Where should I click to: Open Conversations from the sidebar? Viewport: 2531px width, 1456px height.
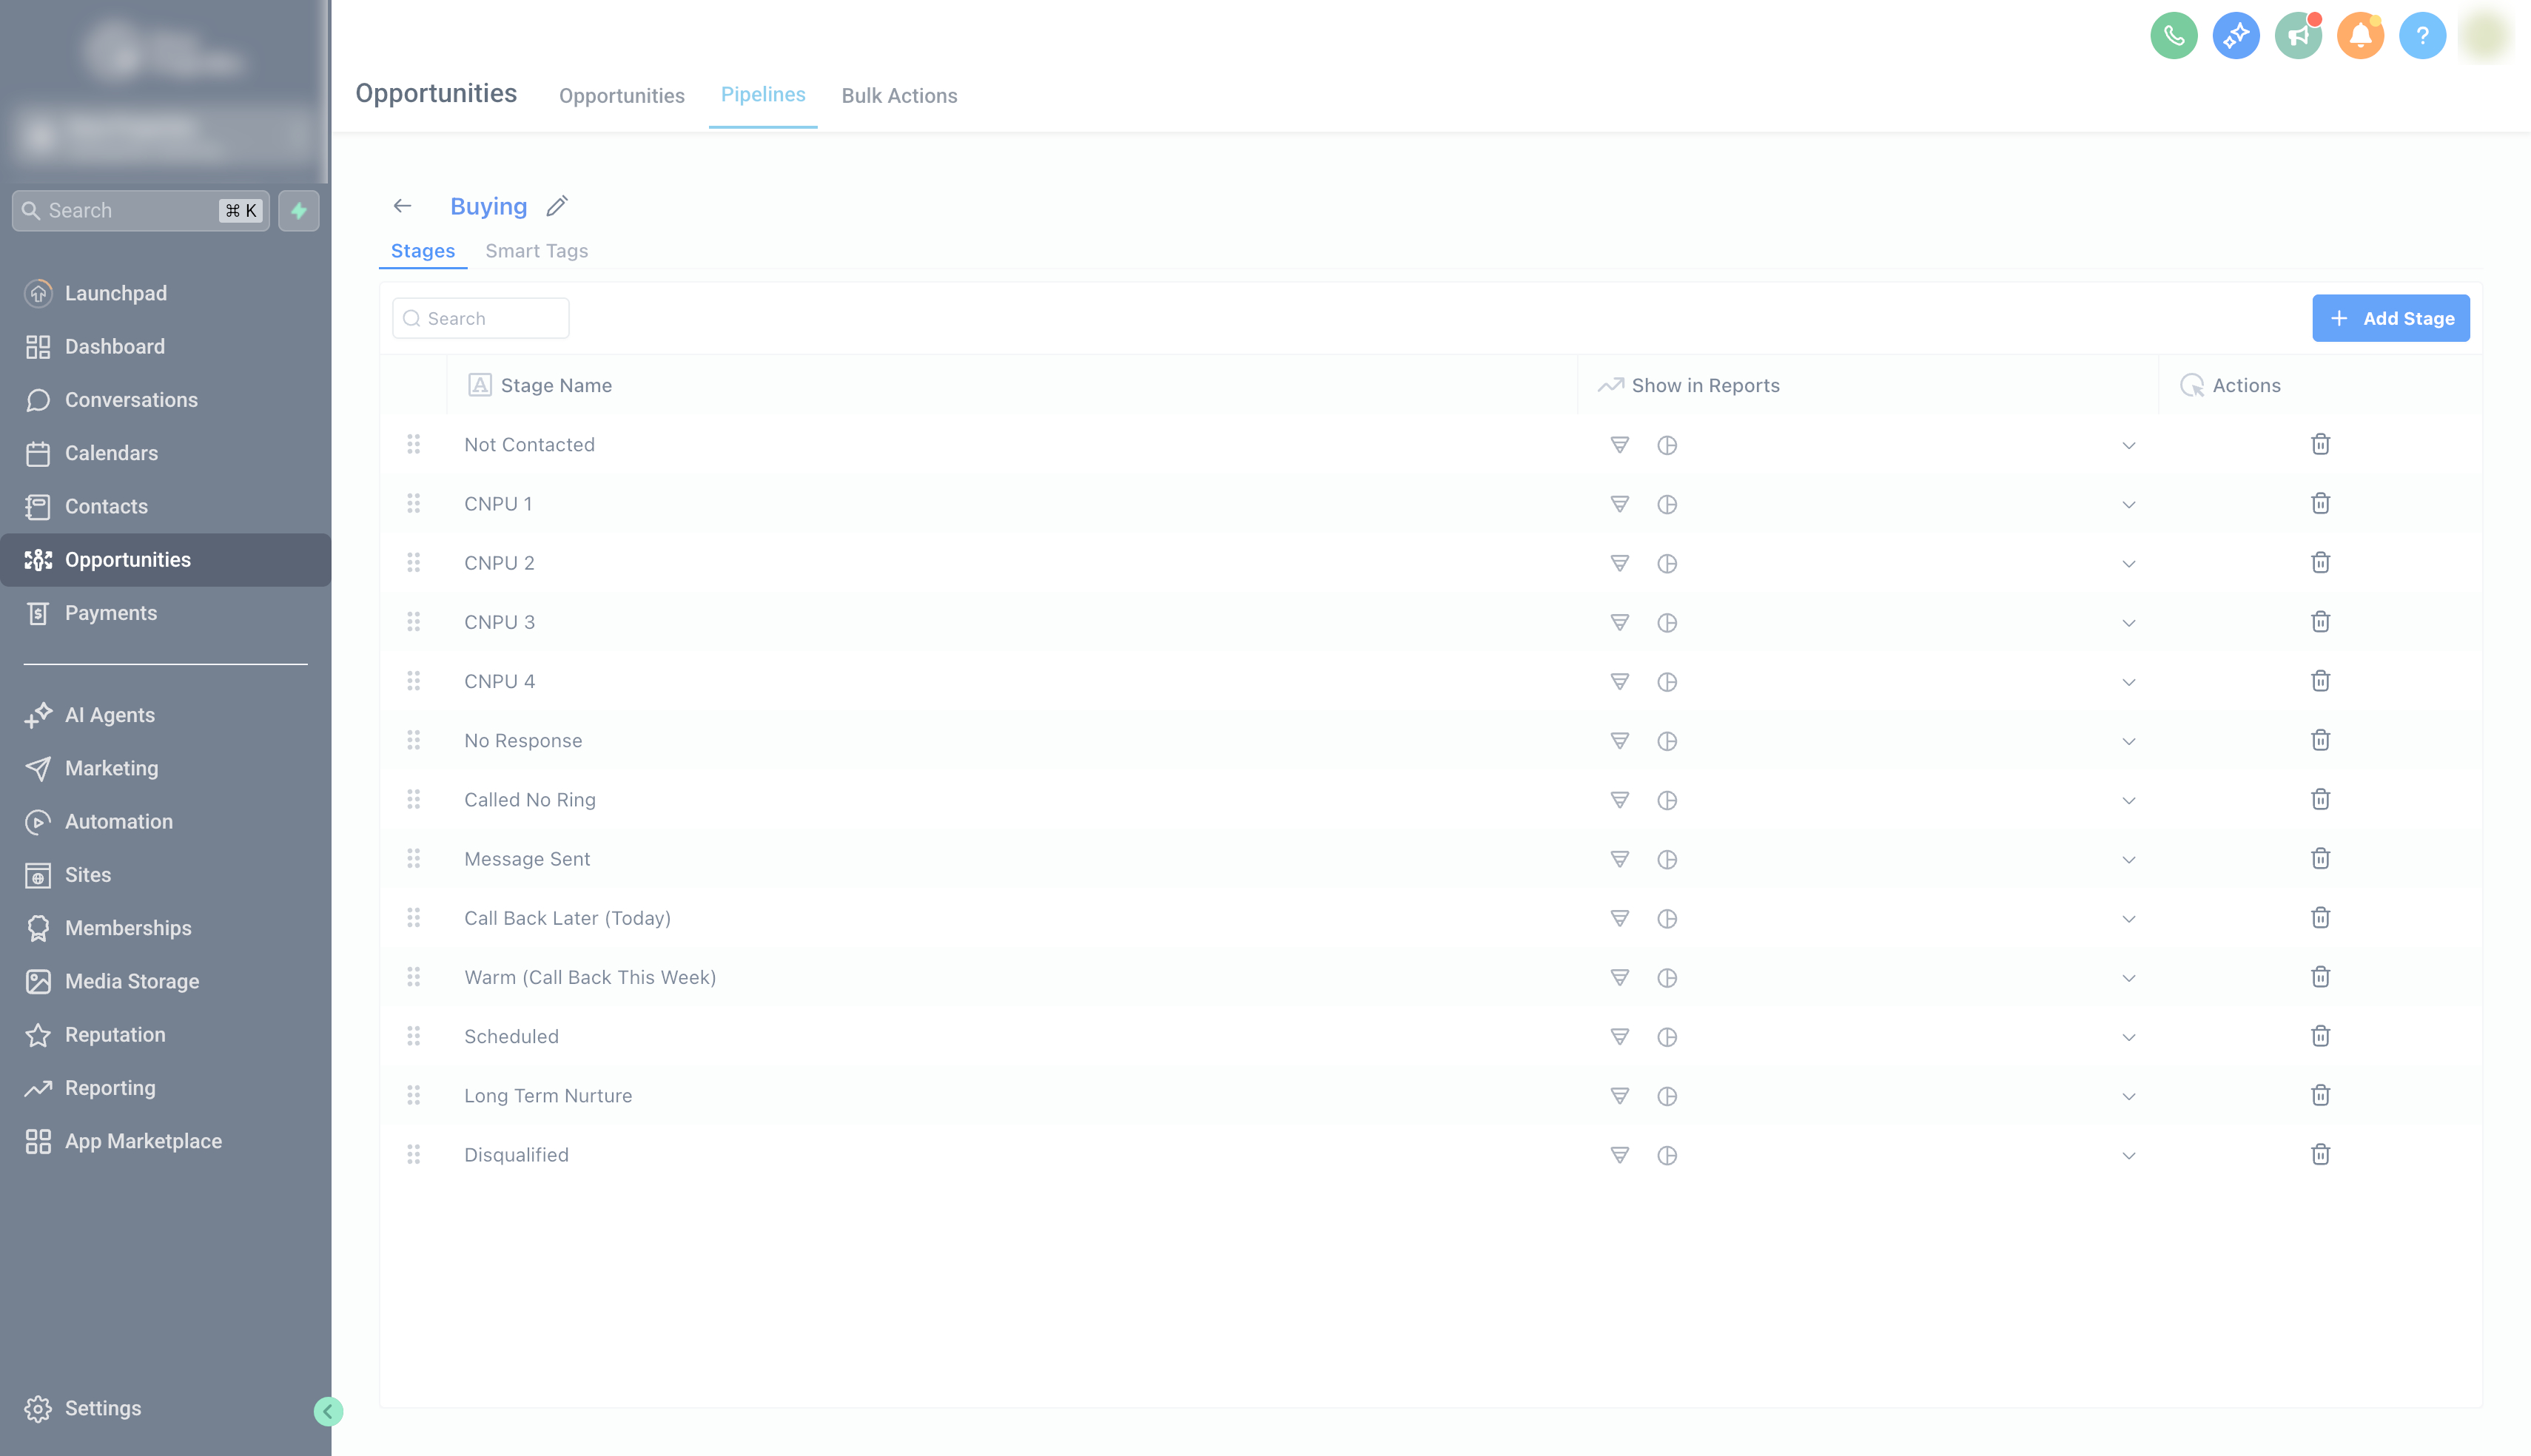tap(131, 399)
